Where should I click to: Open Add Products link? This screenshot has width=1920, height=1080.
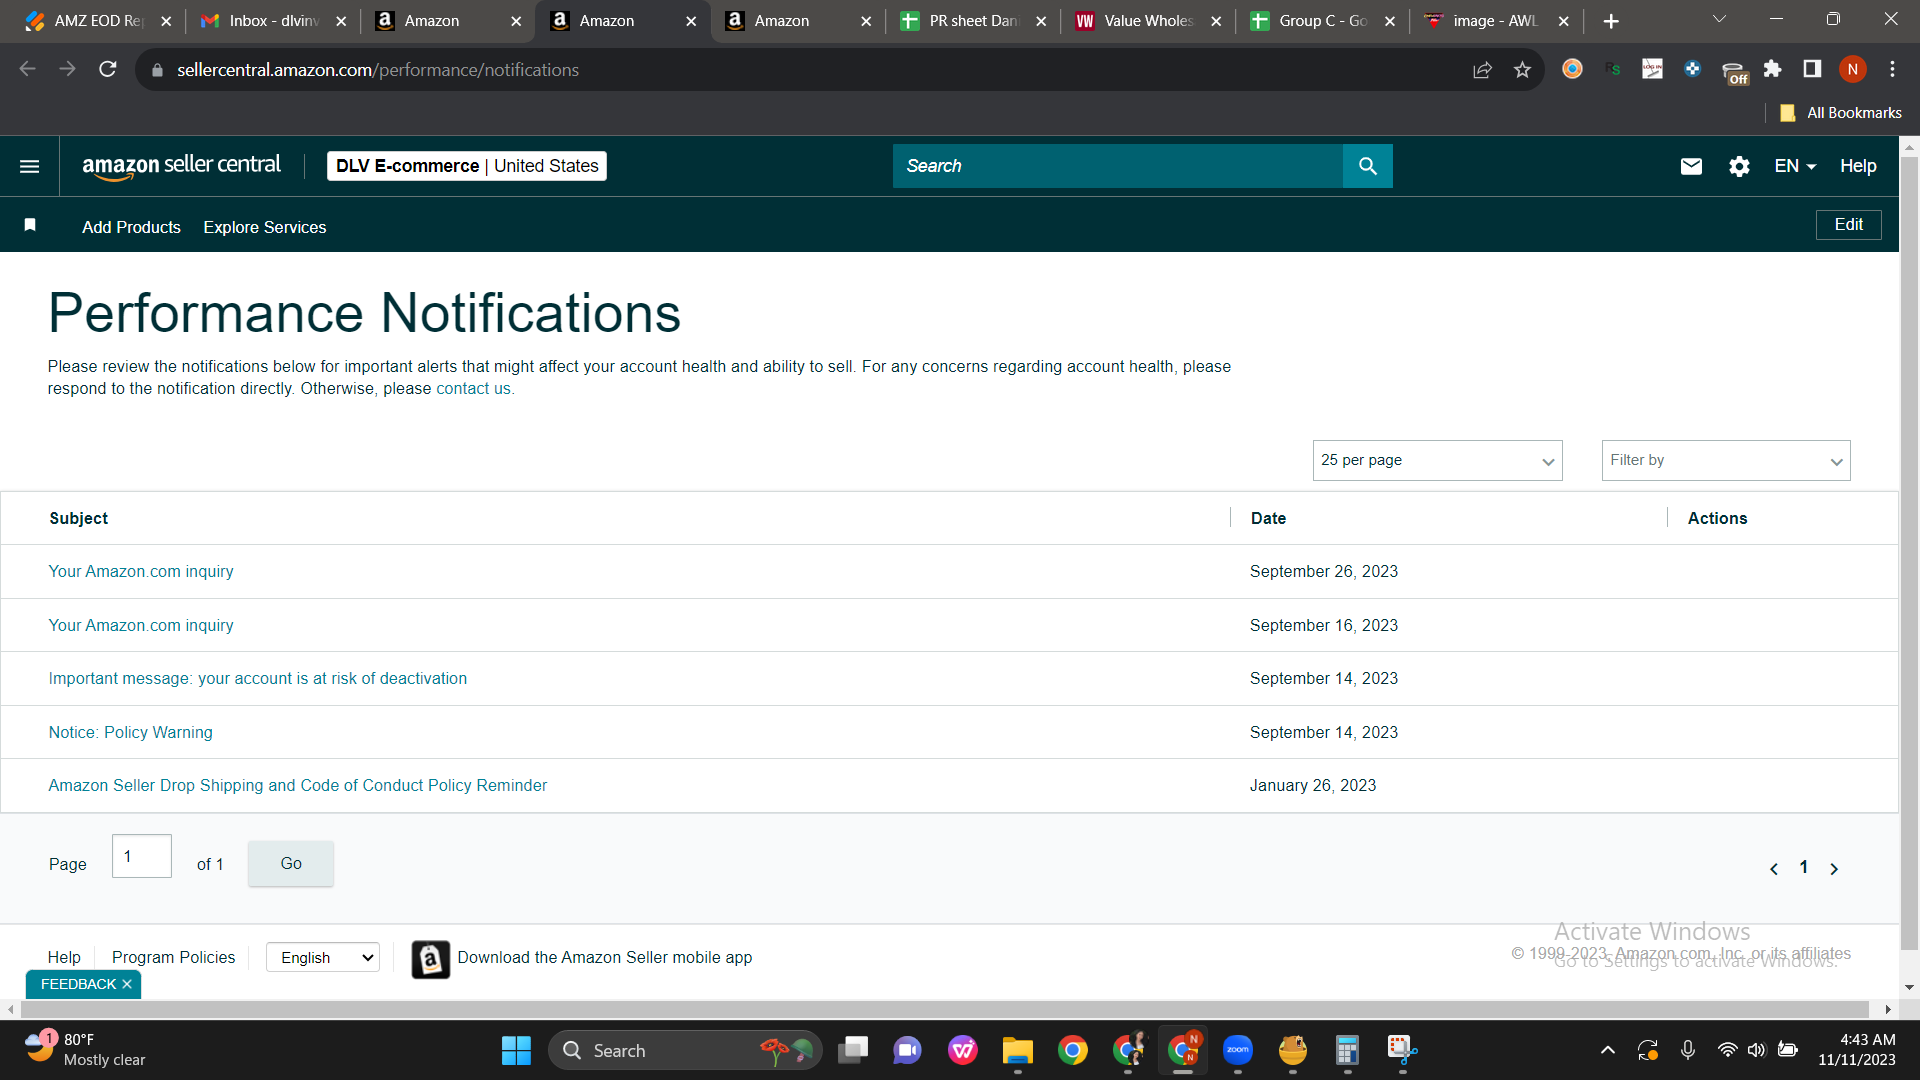coord(131,227)
